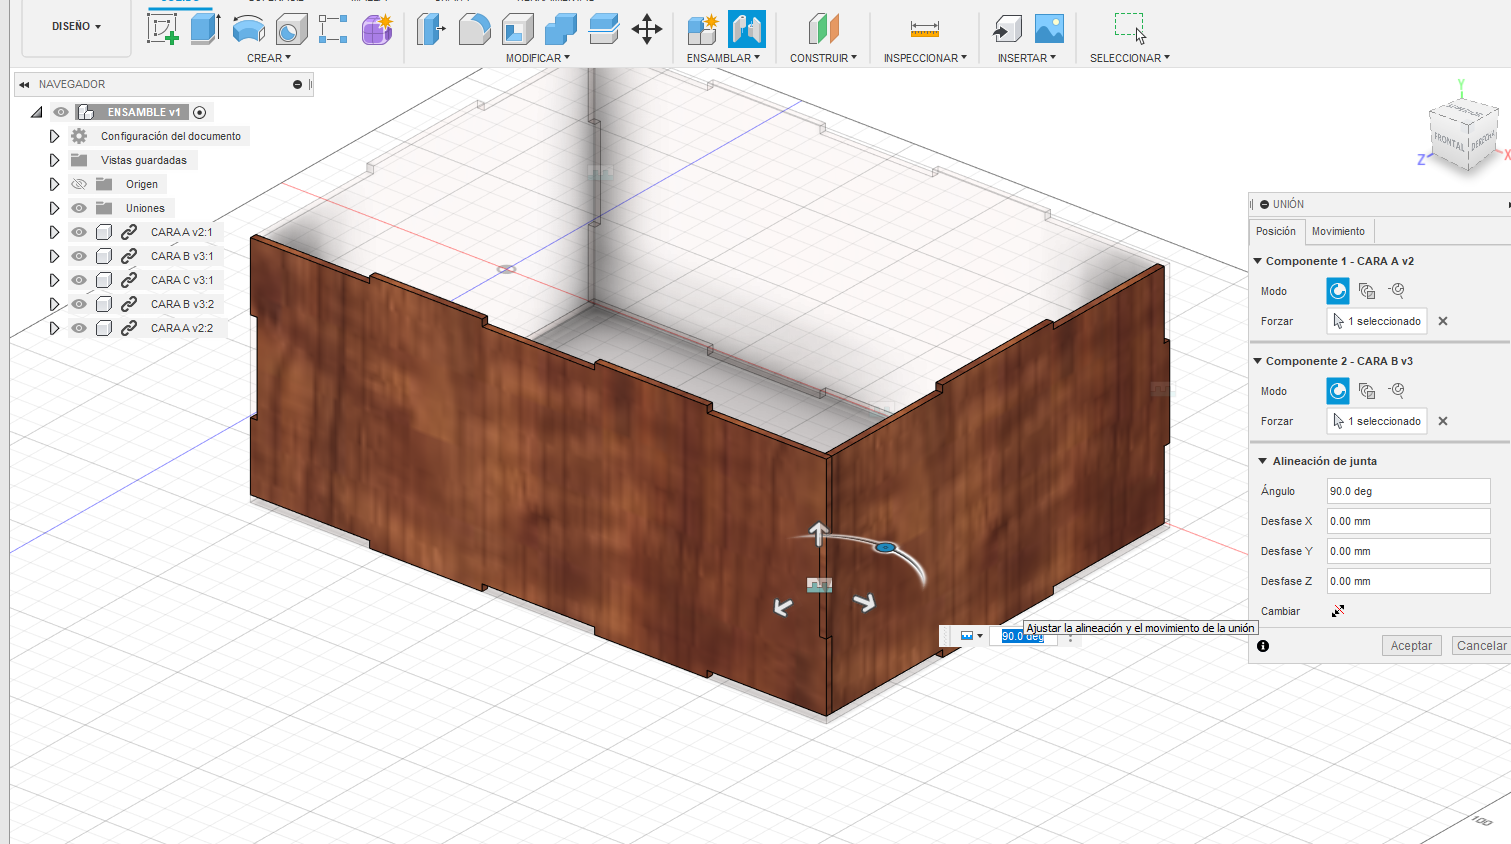Screen dimensions: 1511x844
Task: Choose two-edge-intersection mode for Componente 1
Action: (x=1397, y=291)
